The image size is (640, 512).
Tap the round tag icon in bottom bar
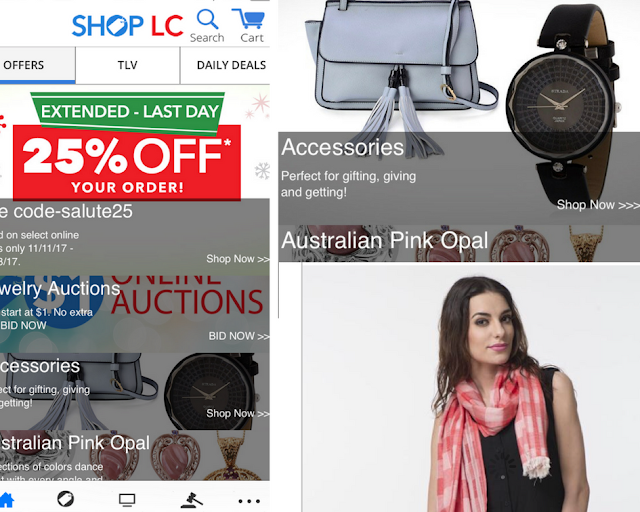coord(65,499)
